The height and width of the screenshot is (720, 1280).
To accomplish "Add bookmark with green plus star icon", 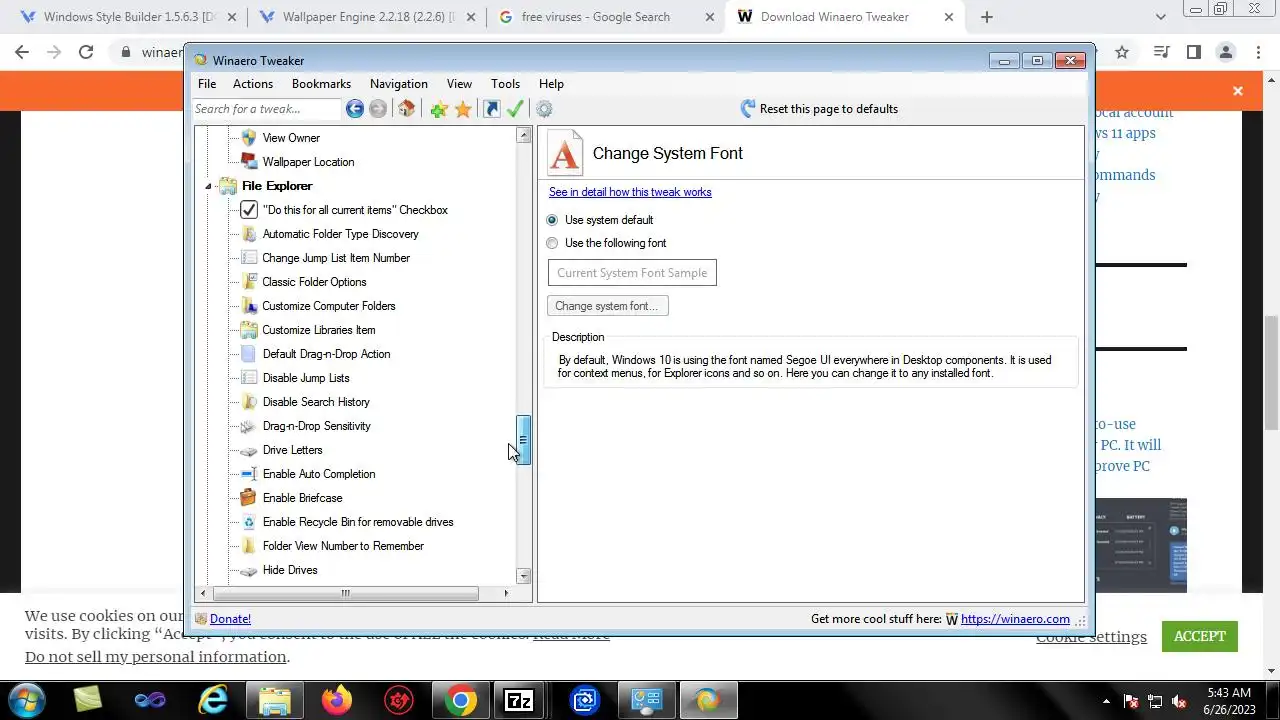I will (x=438, y=109).
